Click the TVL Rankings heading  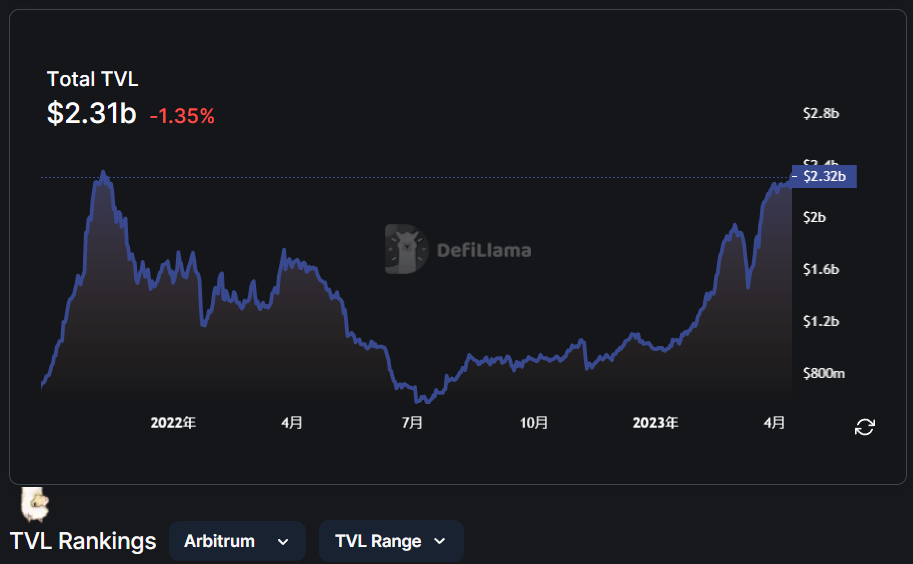pos(83,541)
